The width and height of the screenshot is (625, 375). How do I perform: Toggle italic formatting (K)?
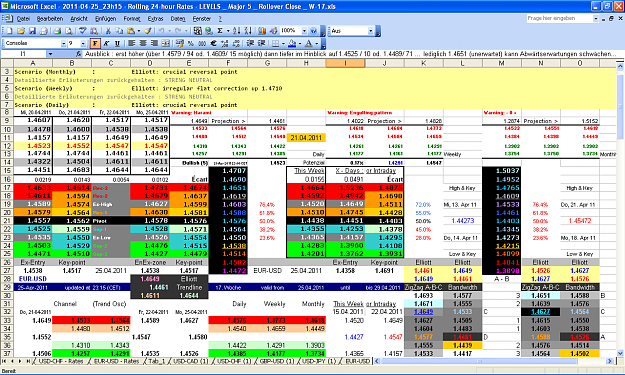[x=106, y=43]
